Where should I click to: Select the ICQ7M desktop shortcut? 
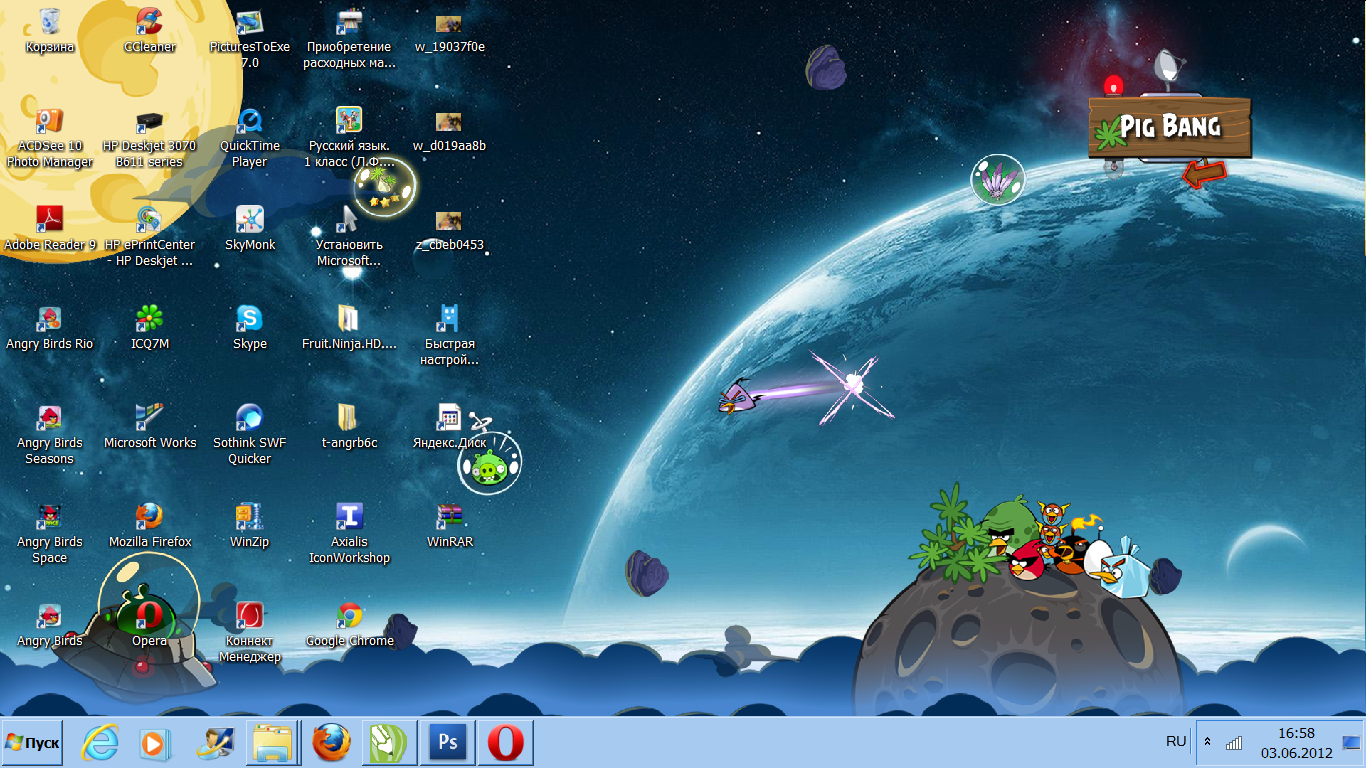point(149,320)
